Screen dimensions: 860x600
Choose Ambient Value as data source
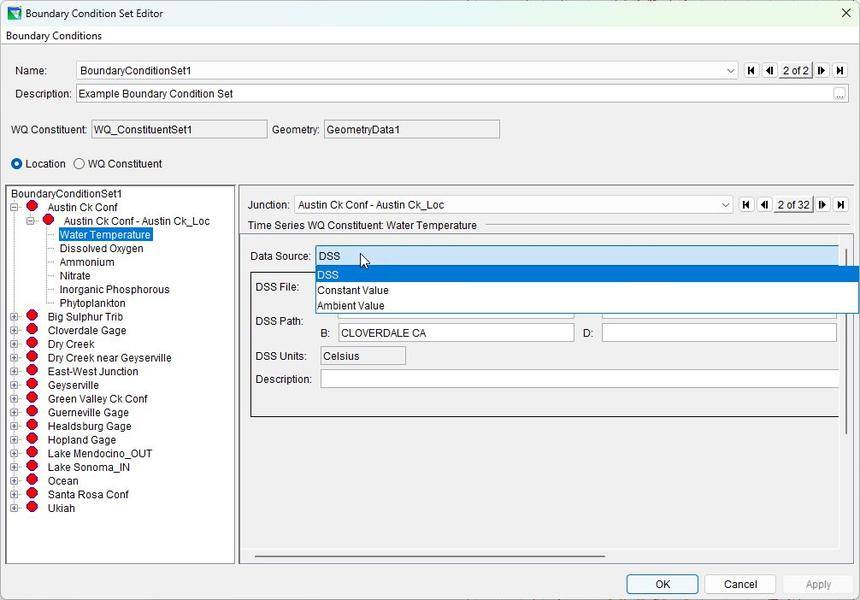[587, 305]
